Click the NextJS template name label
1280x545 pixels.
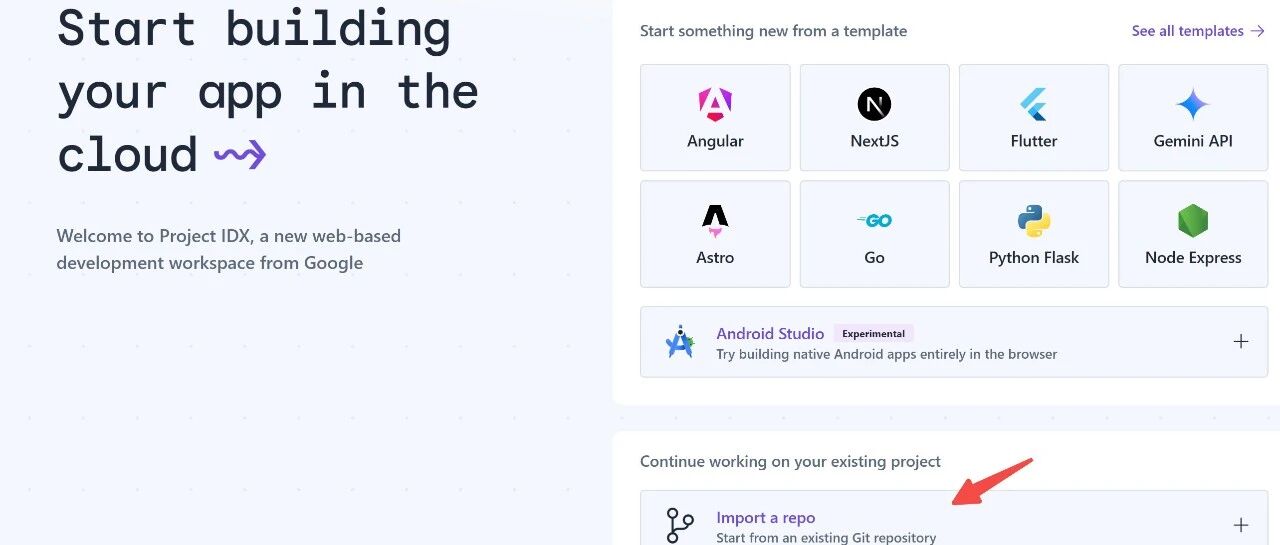point(874,141)
